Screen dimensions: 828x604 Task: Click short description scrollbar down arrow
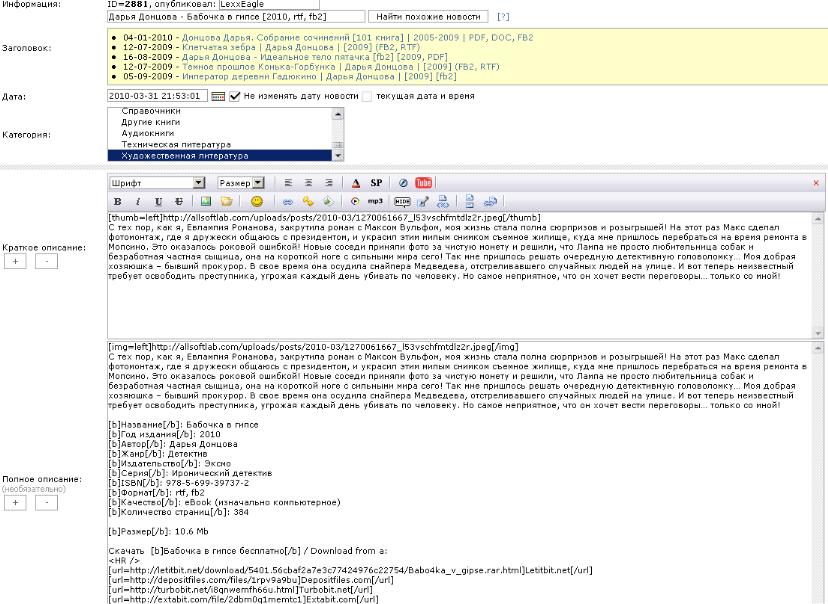[x=818, y=333]
